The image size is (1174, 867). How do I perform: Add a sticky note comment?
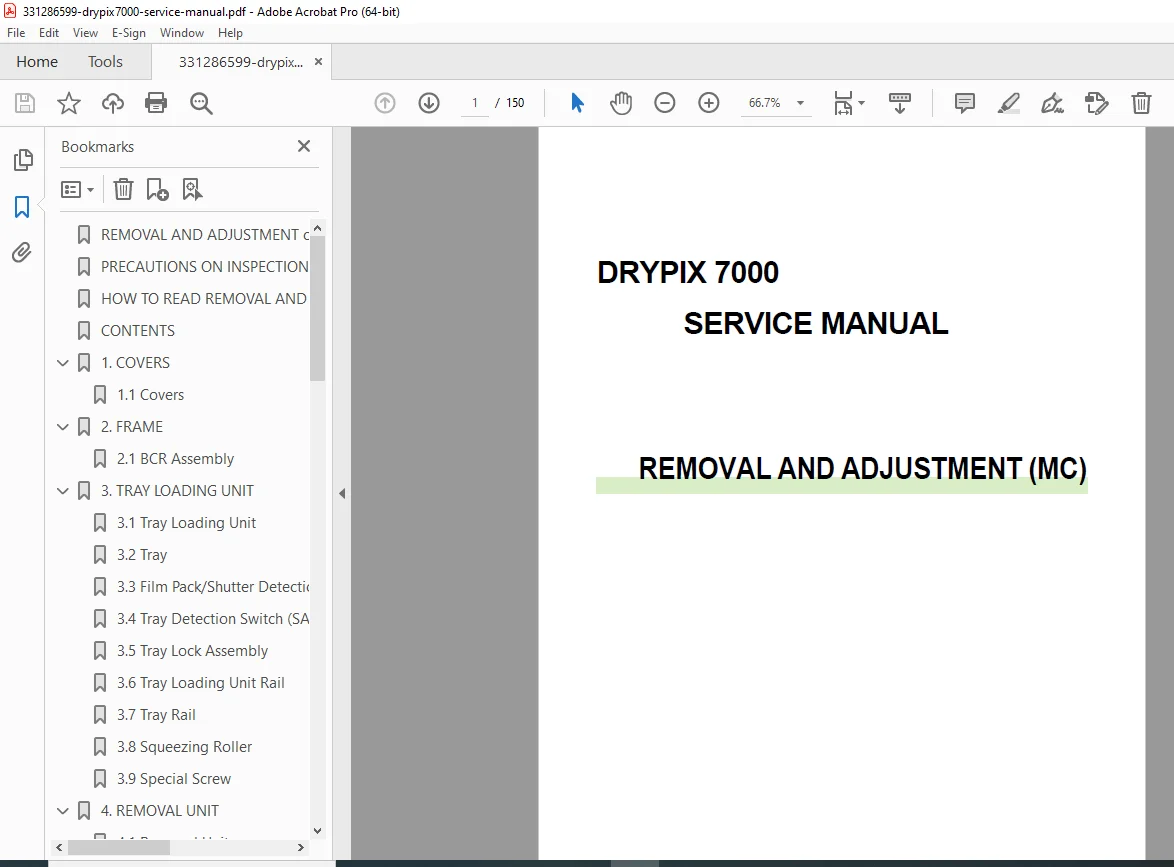(x=964, y=103)
